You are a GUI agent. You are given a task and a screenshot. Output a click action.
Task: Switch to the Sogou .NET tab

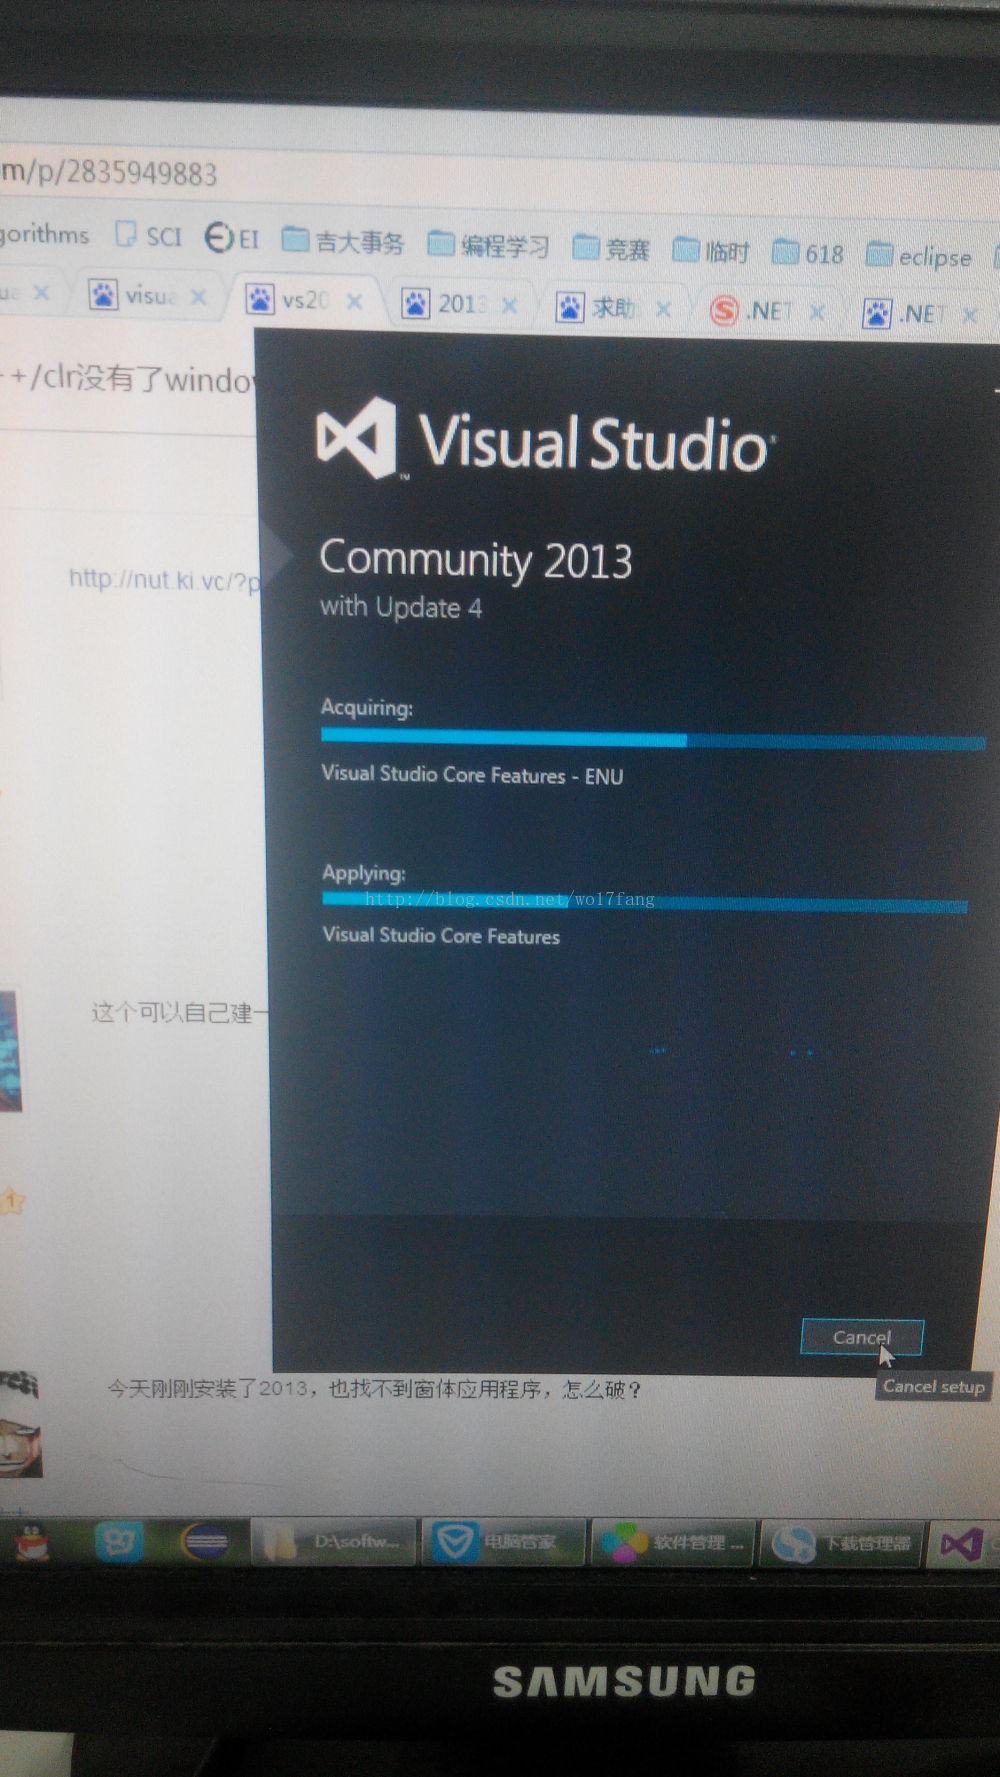tap(768, 311)
